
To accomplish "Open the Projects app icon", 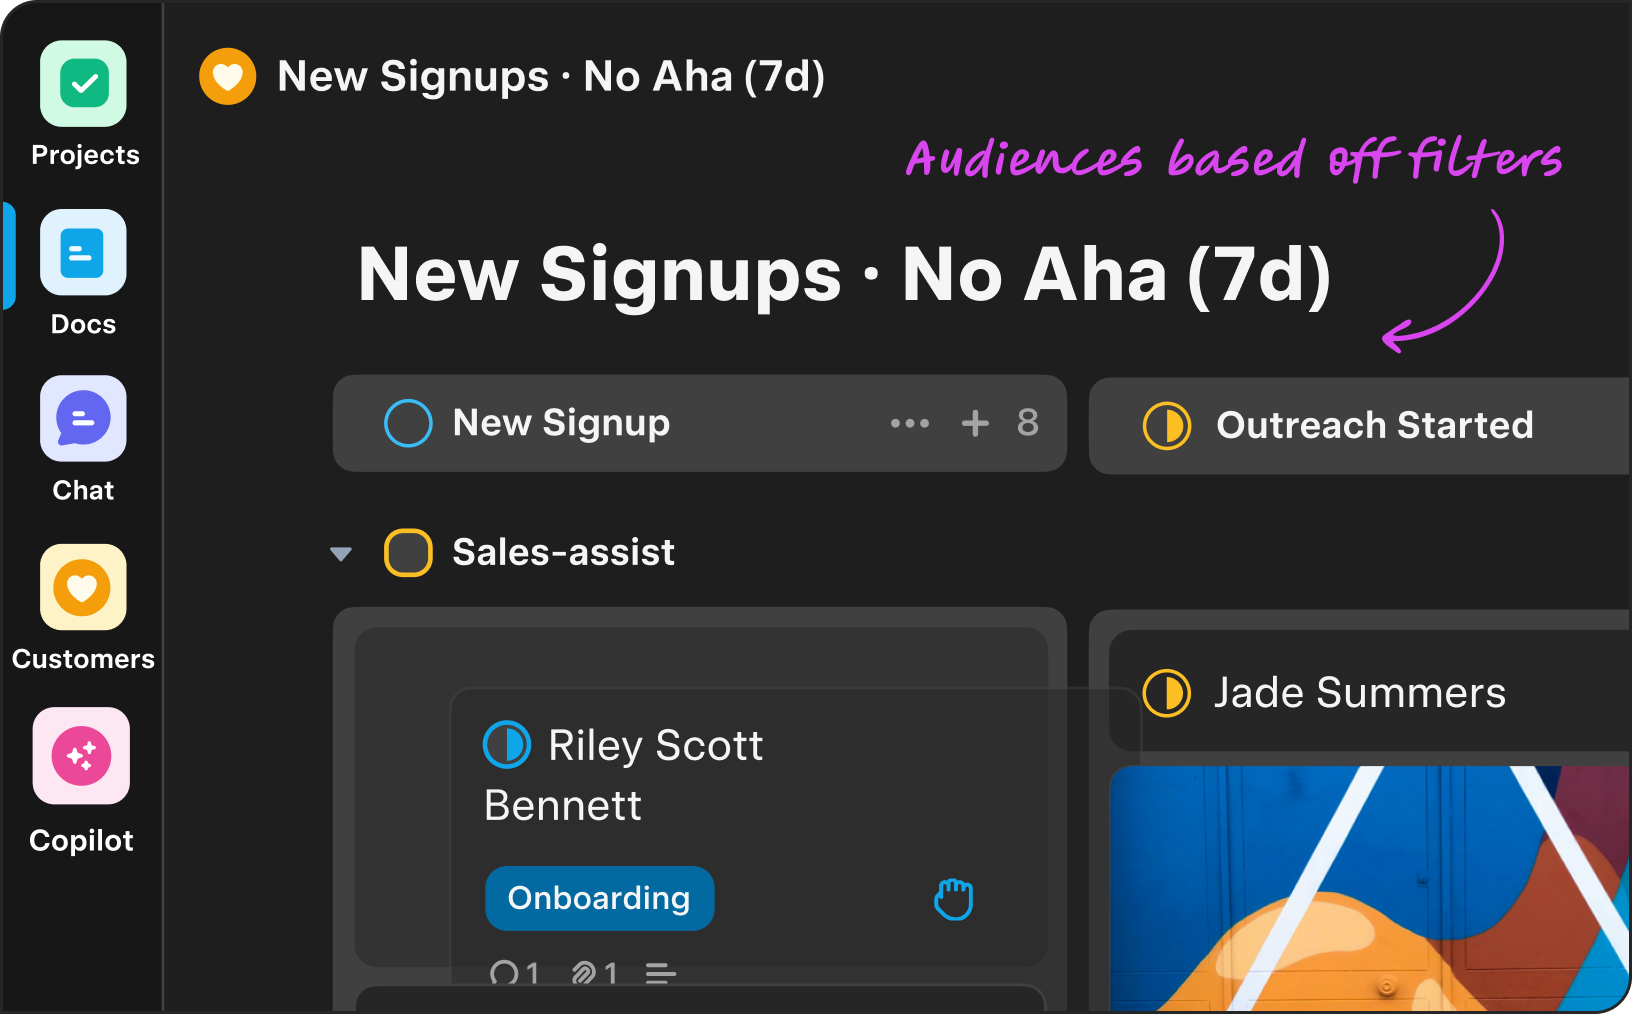I will coord(83,84).
